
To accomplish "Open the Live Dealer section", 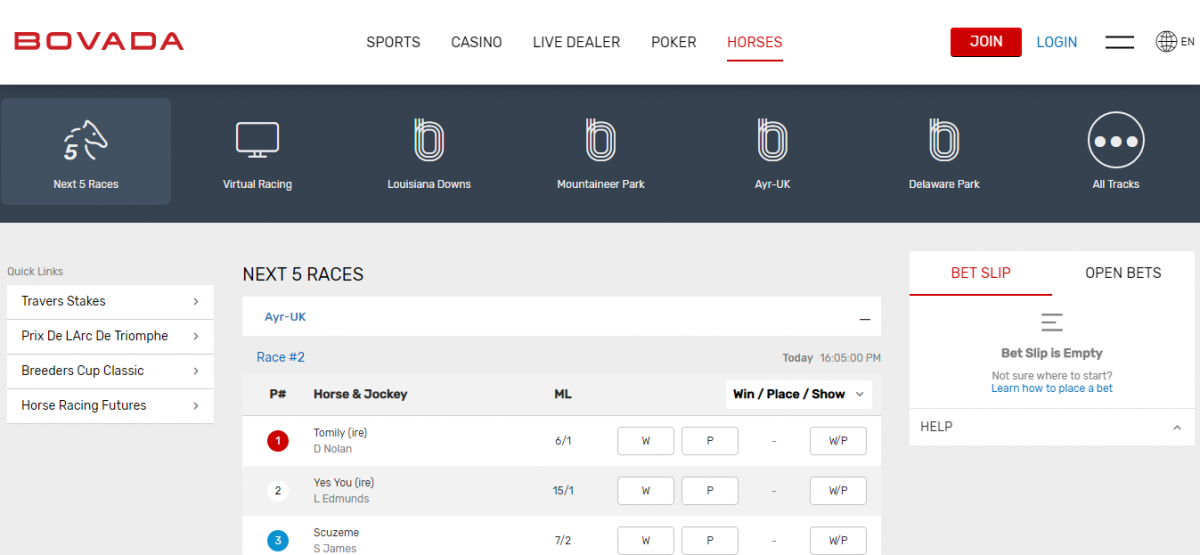I will tap(577, 42).
